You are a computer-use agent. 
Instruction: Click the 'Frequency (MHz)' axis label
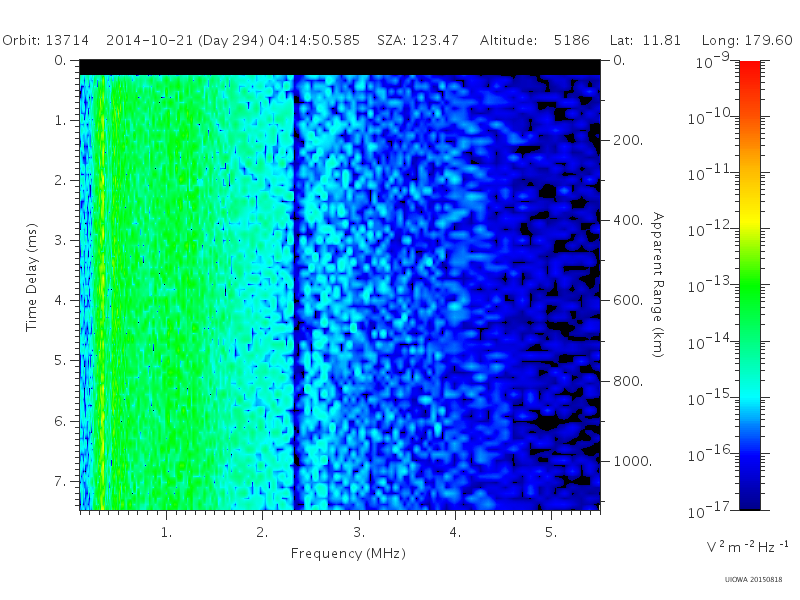(348, 554)
